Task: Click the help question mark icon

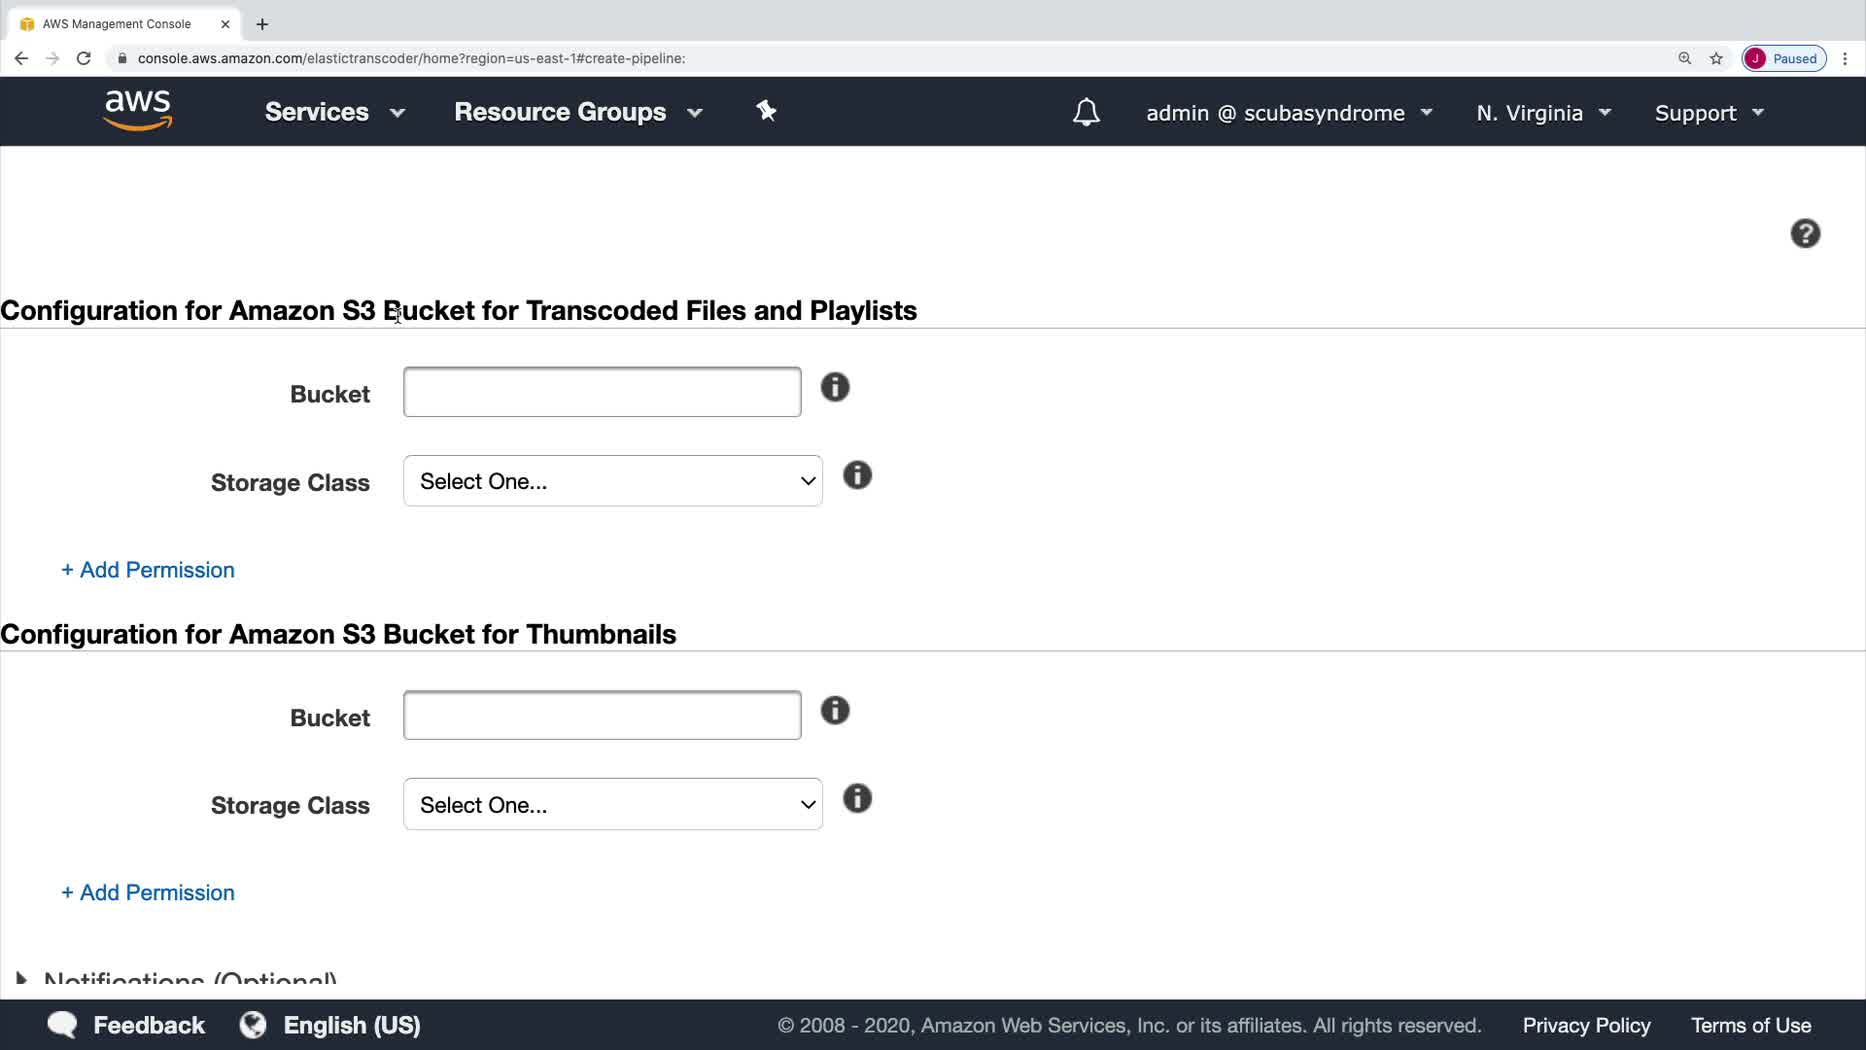Action: pos(1805,233)
